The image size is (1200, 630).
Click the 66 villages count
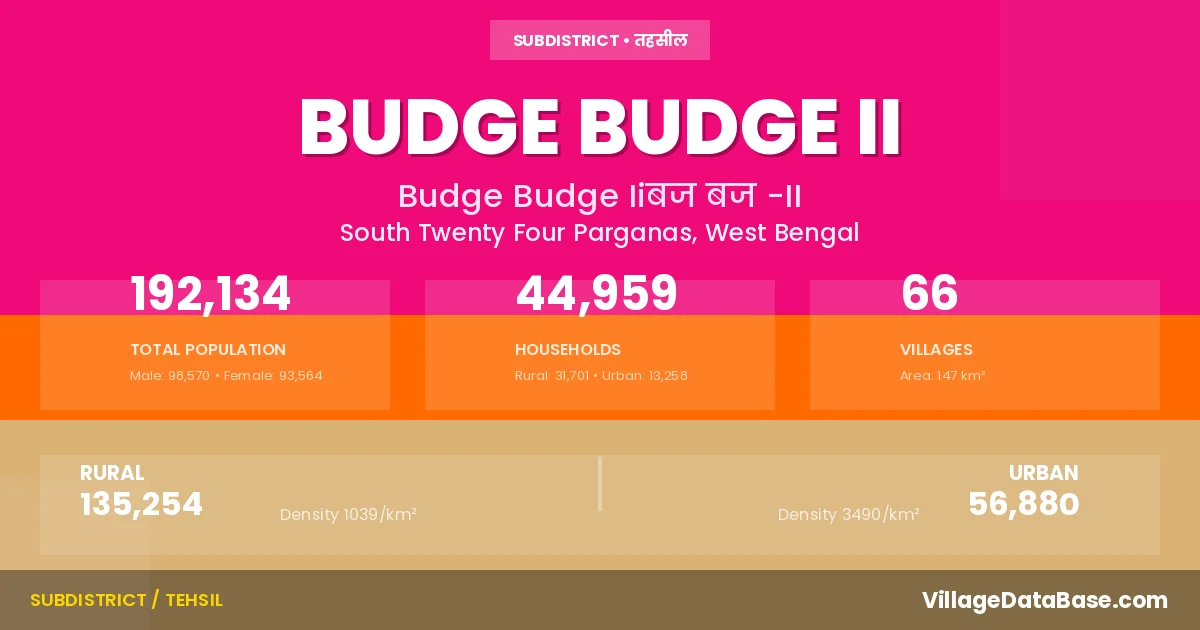click(929, 294)
